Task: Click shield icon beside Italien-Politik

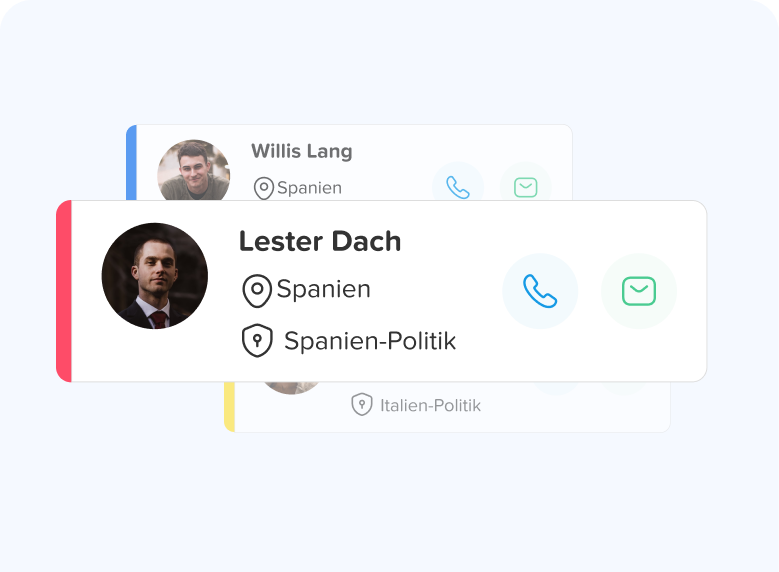Action: click(x=362, y=405)
